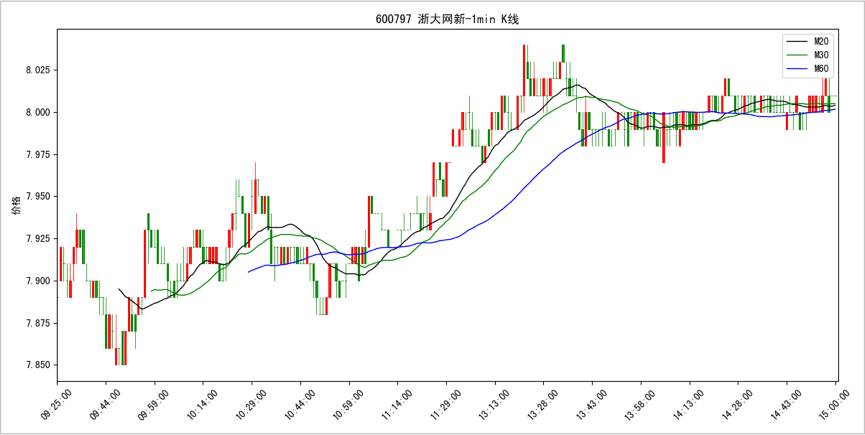Select the M60 legend entry
Viewport: 865px width, 435px height.
[x=806, y=69]
